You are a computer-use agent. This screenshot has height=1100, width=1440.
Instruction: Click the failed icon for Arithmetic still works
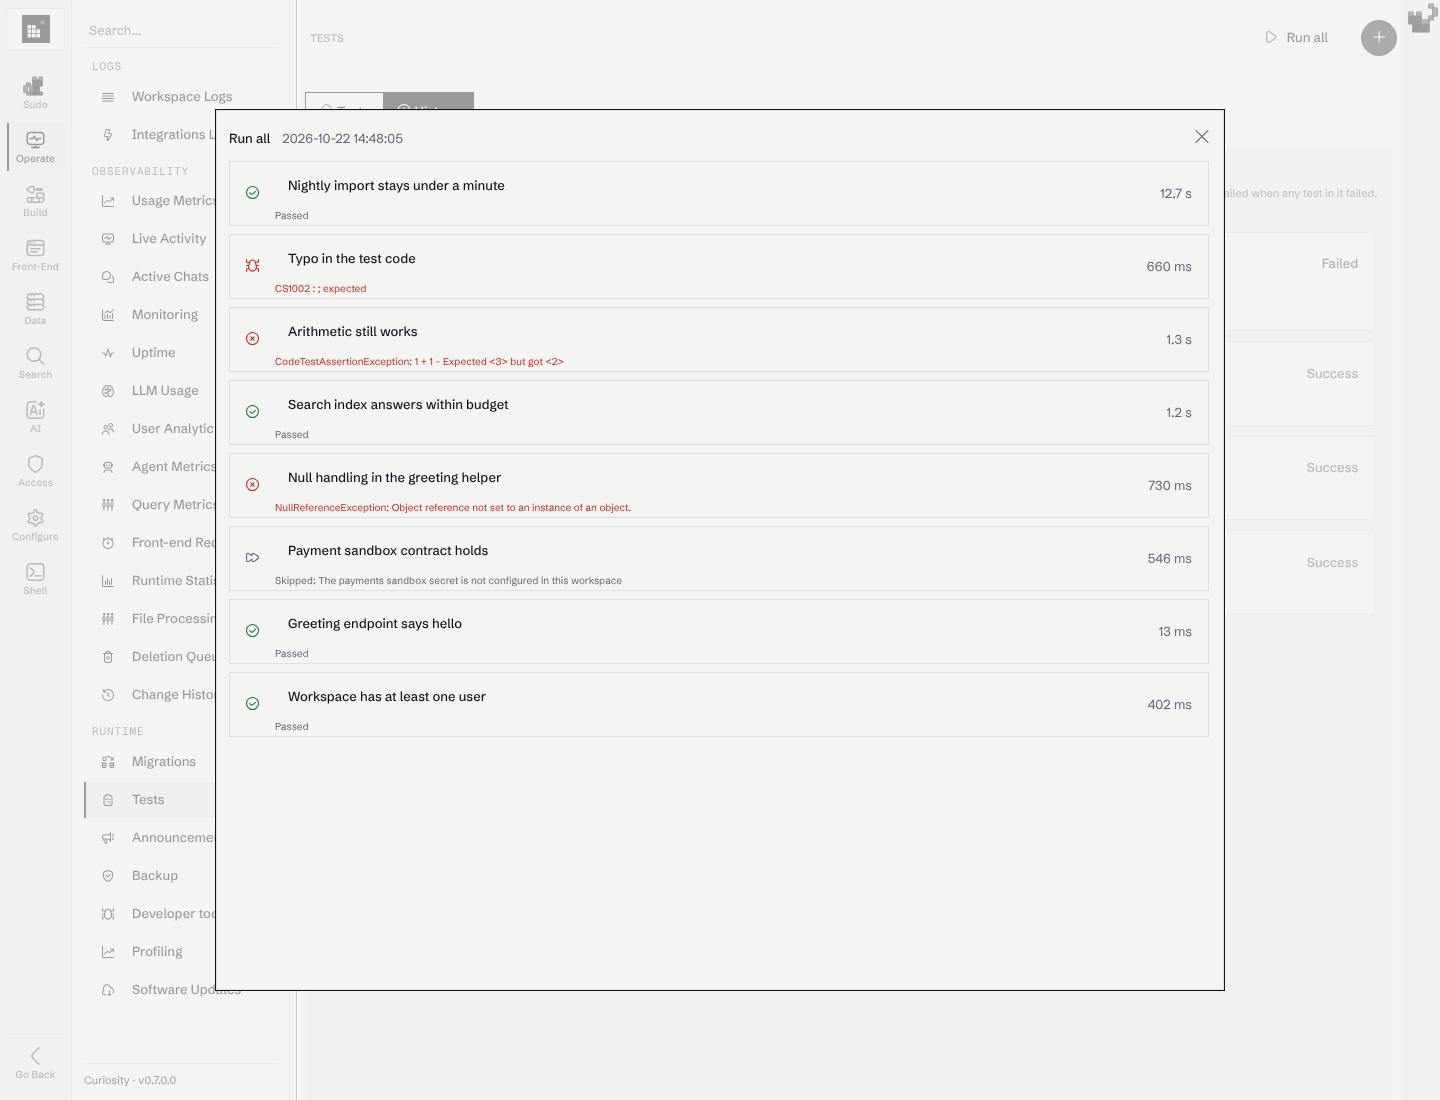[253, 339]
